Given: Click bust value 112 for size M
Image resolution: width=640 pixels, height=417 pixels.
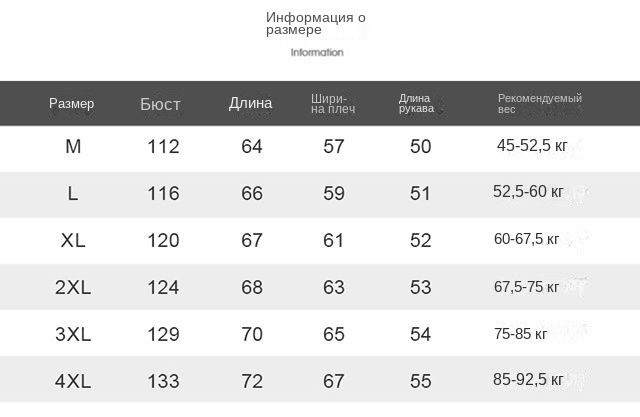Looking at the screenshot, I should [163, 146].
